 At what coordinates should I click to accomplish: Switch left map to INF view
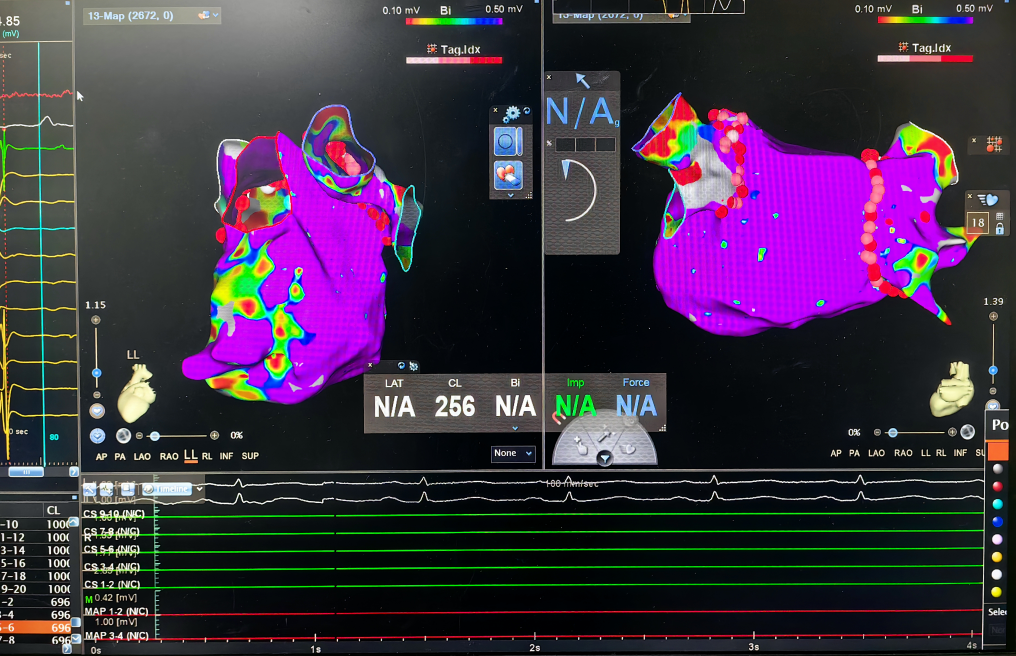coord(226,456)
